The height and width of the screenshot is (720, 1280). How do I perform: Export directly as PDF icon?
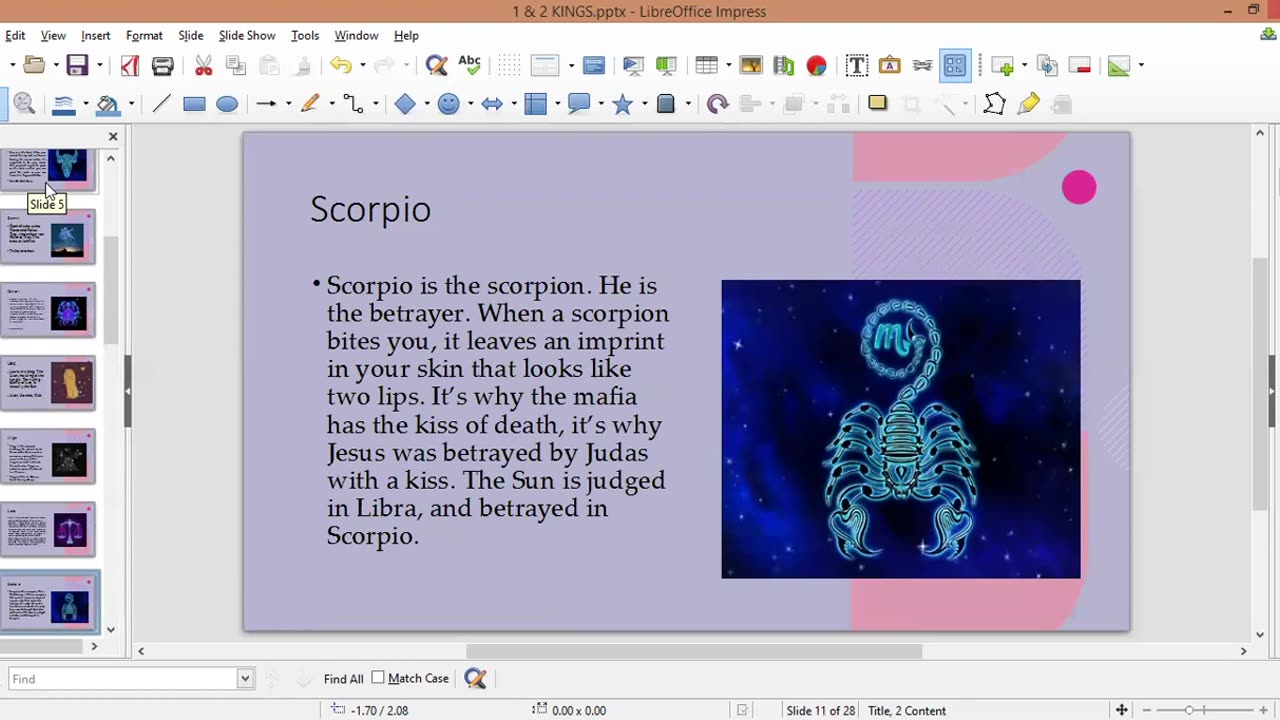tap(130, 66)
